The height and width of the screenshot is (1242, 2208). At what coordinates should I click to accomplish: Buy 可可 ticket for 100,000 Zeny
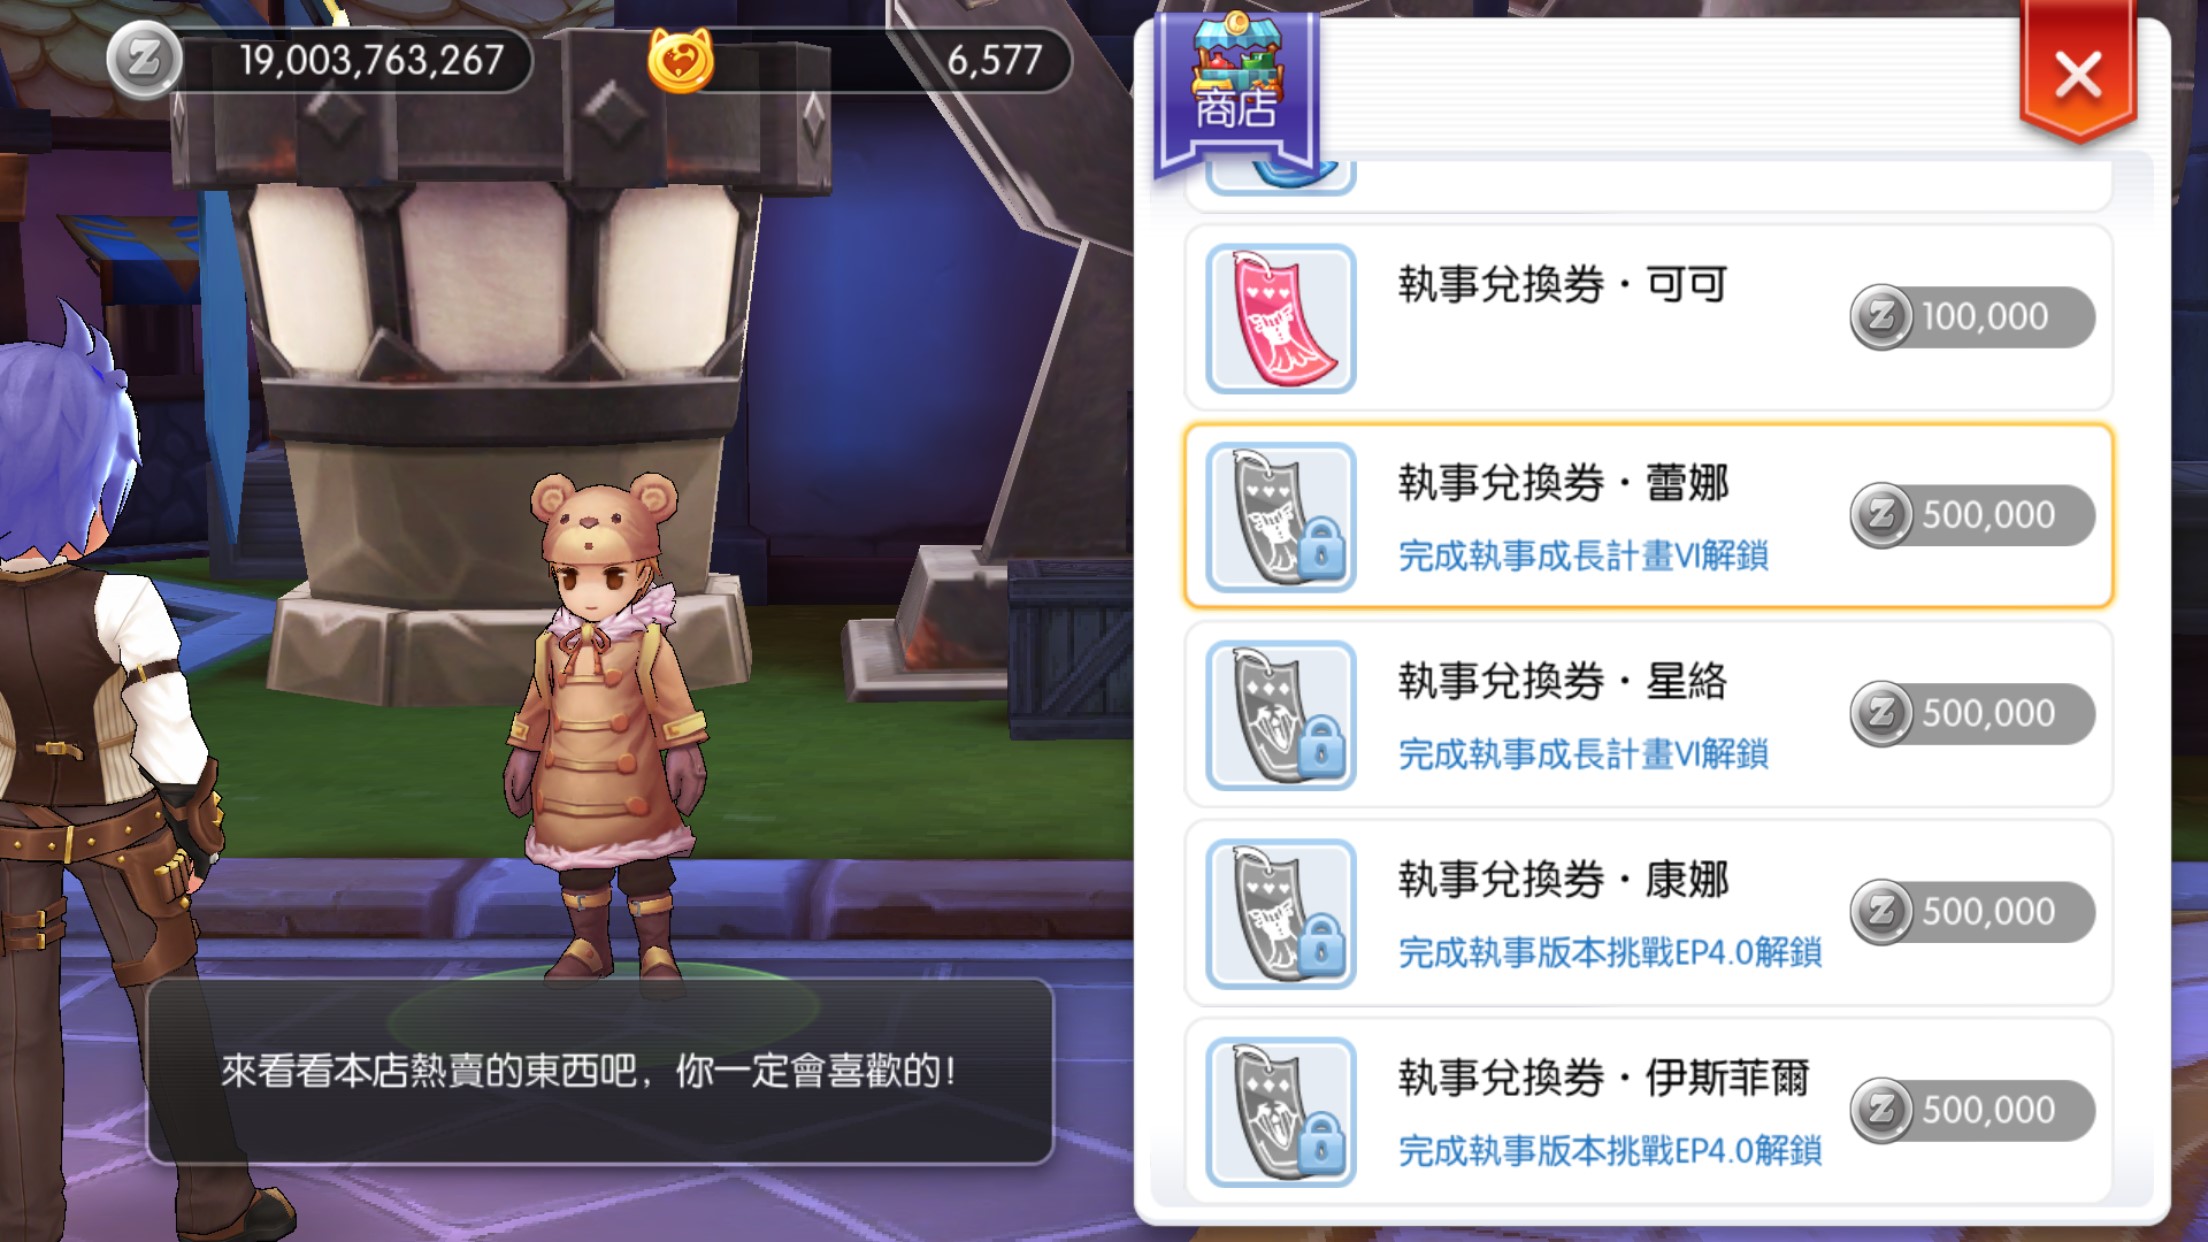[x=1972, y=317]
